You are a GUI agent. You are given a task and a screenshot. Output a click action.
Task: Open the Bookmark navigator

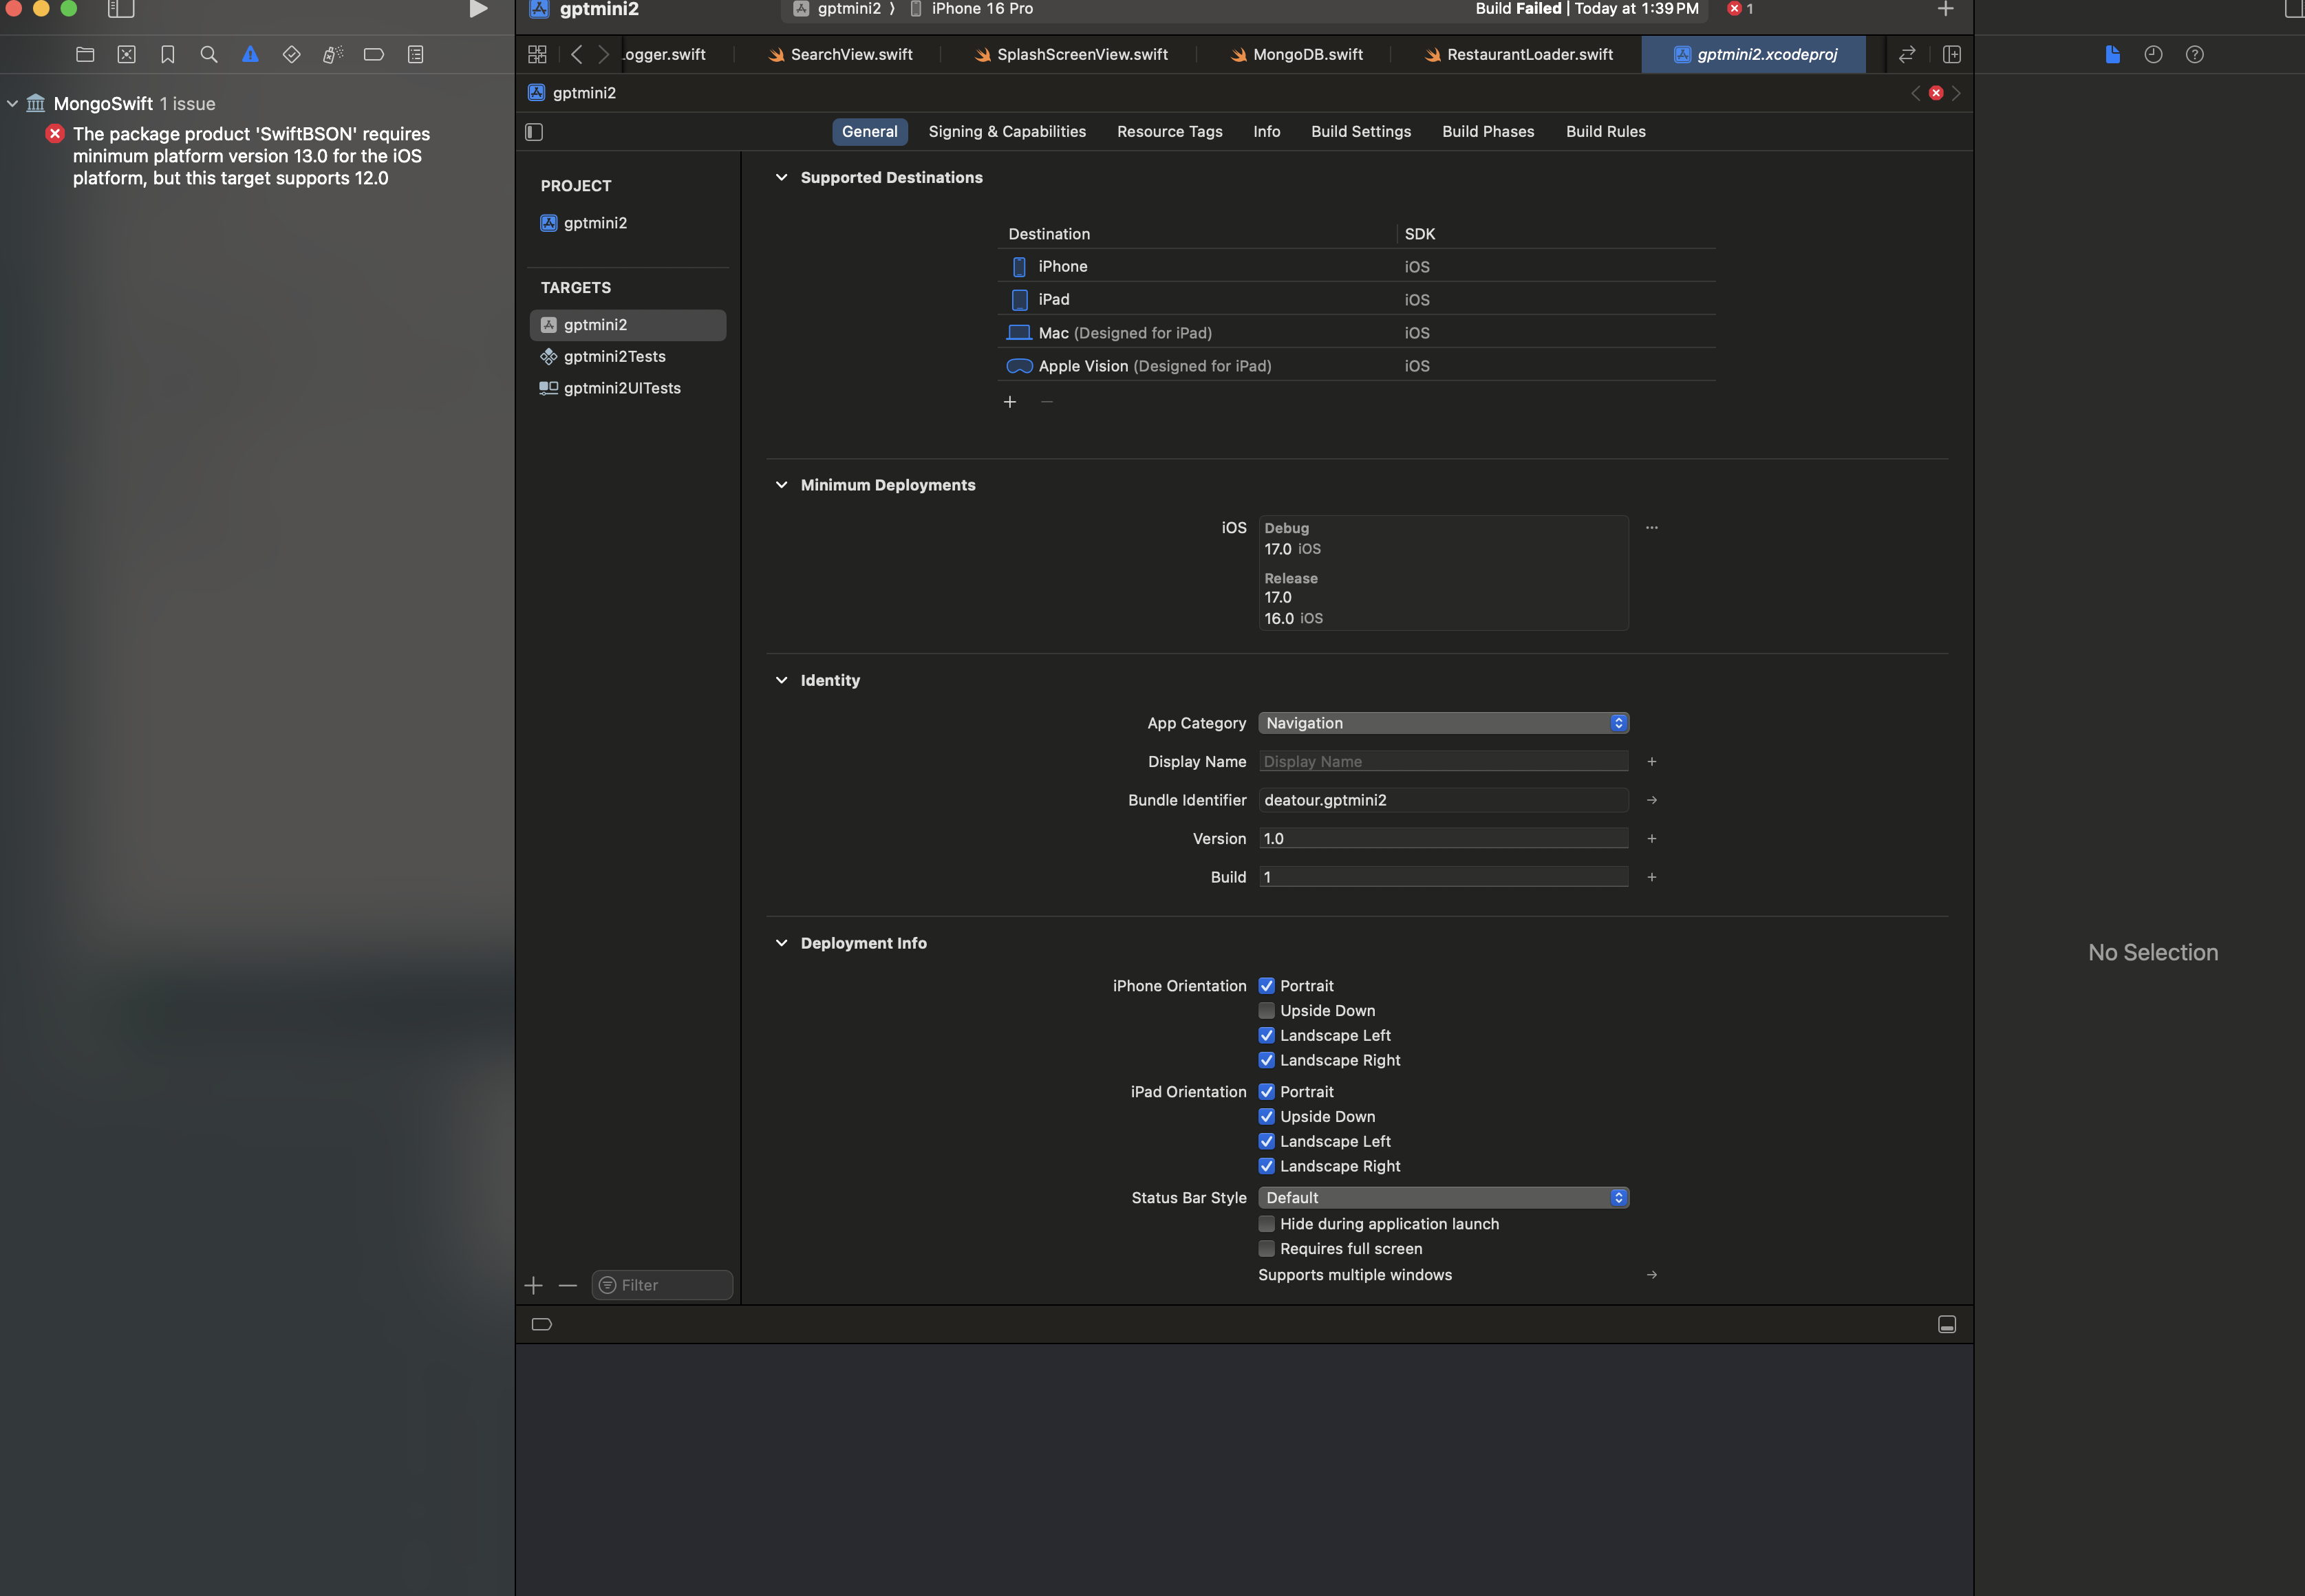tap(168, 54)
